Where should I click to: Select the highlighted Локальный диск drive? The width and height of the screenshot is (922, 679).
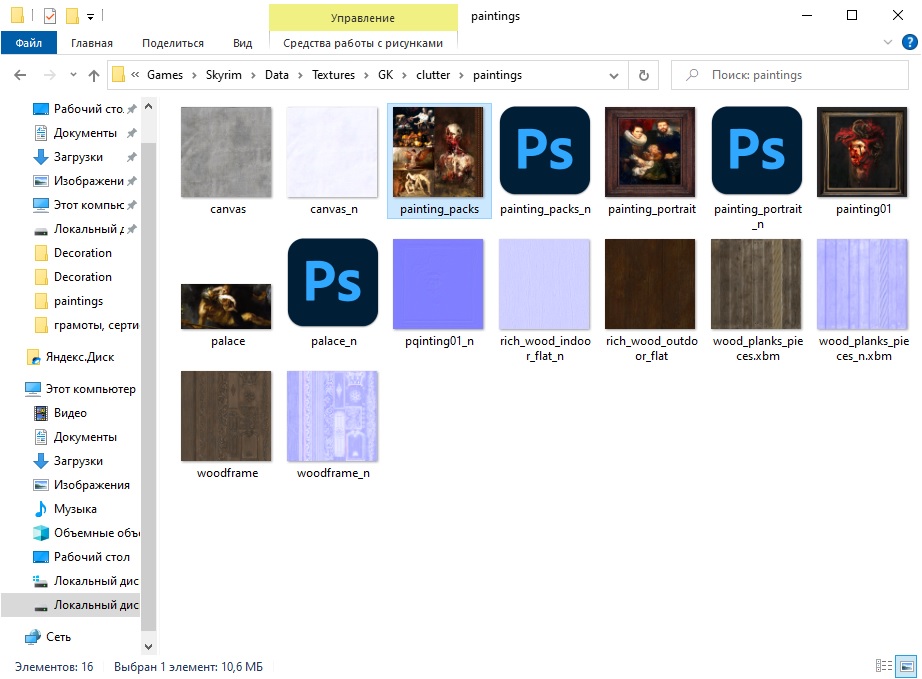[x=71, y=605]
